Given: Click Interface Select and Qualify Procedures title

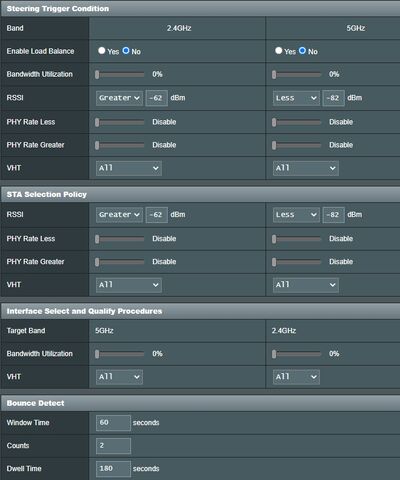Looking at the screenshot, I should point(84,311).
